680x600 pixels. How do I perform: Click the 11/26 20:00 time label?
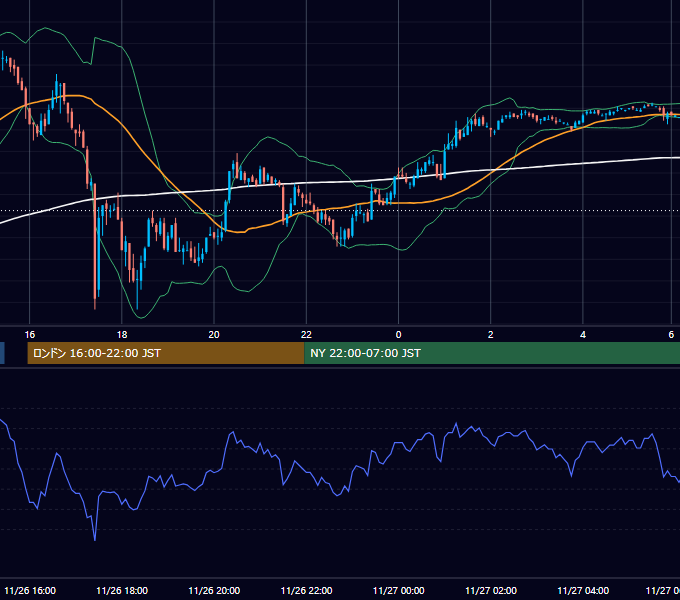click(214, 590)
